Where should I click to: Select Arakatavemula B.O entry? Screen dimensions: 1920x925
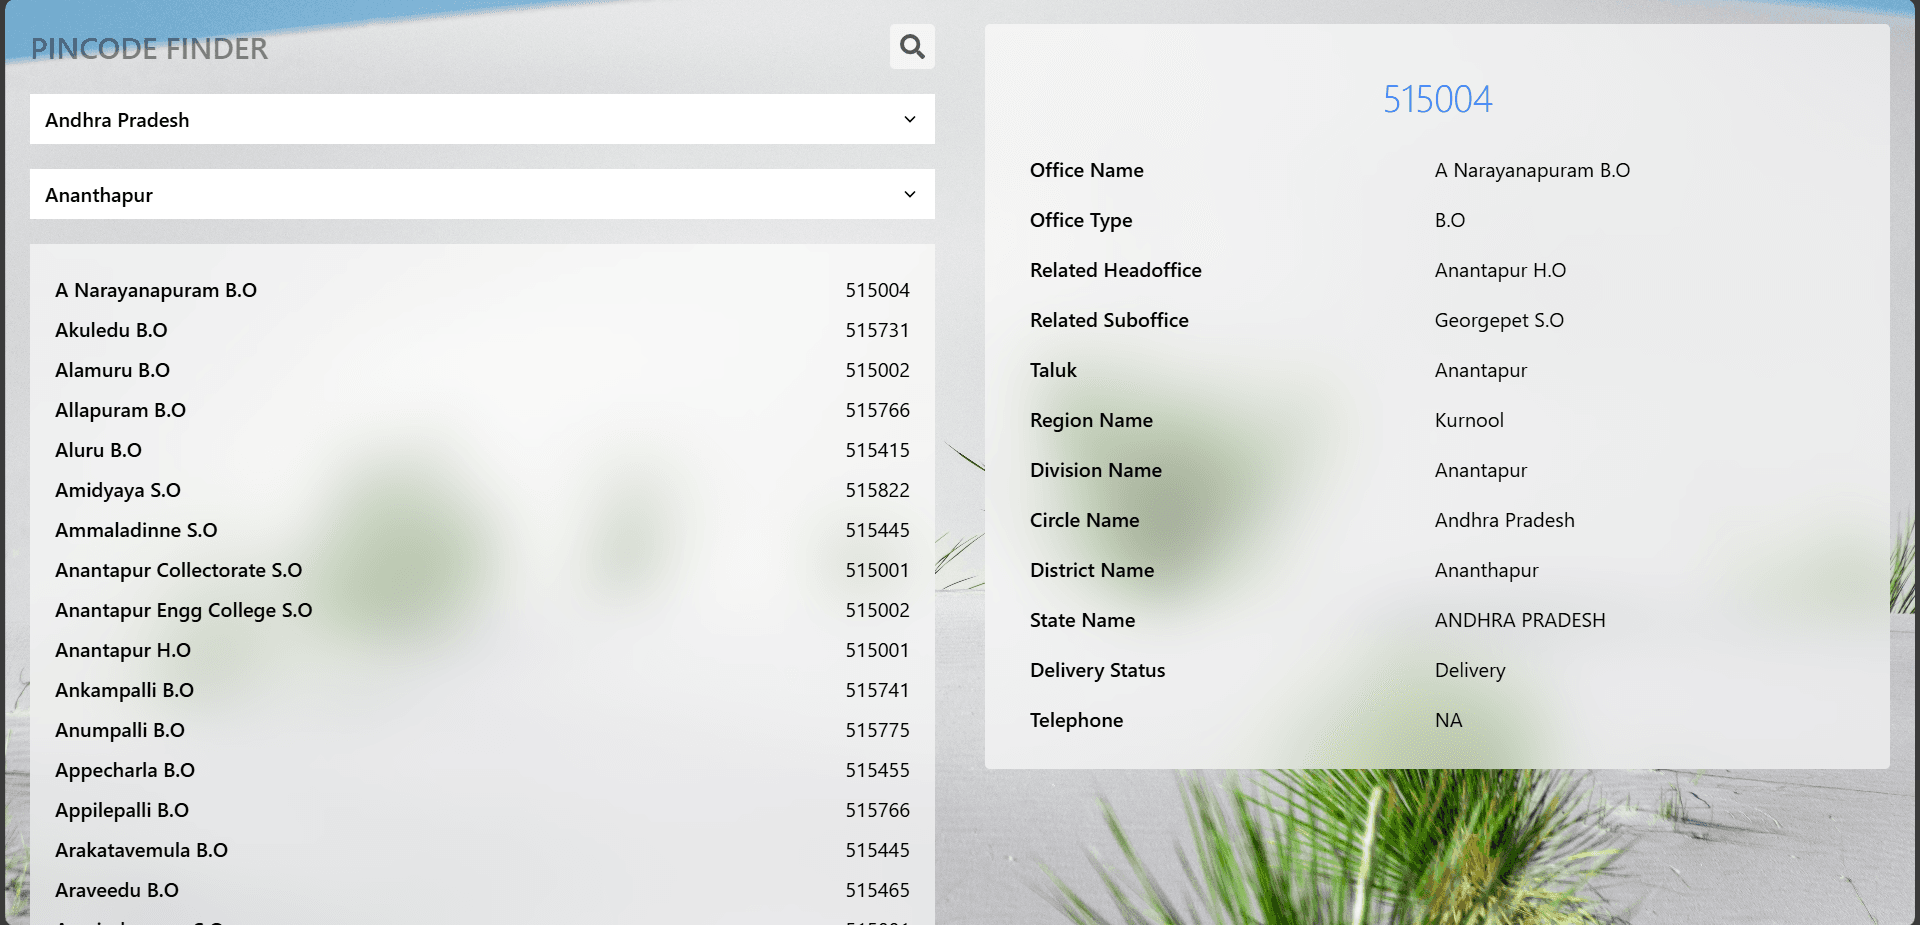[x=482, y=850]
